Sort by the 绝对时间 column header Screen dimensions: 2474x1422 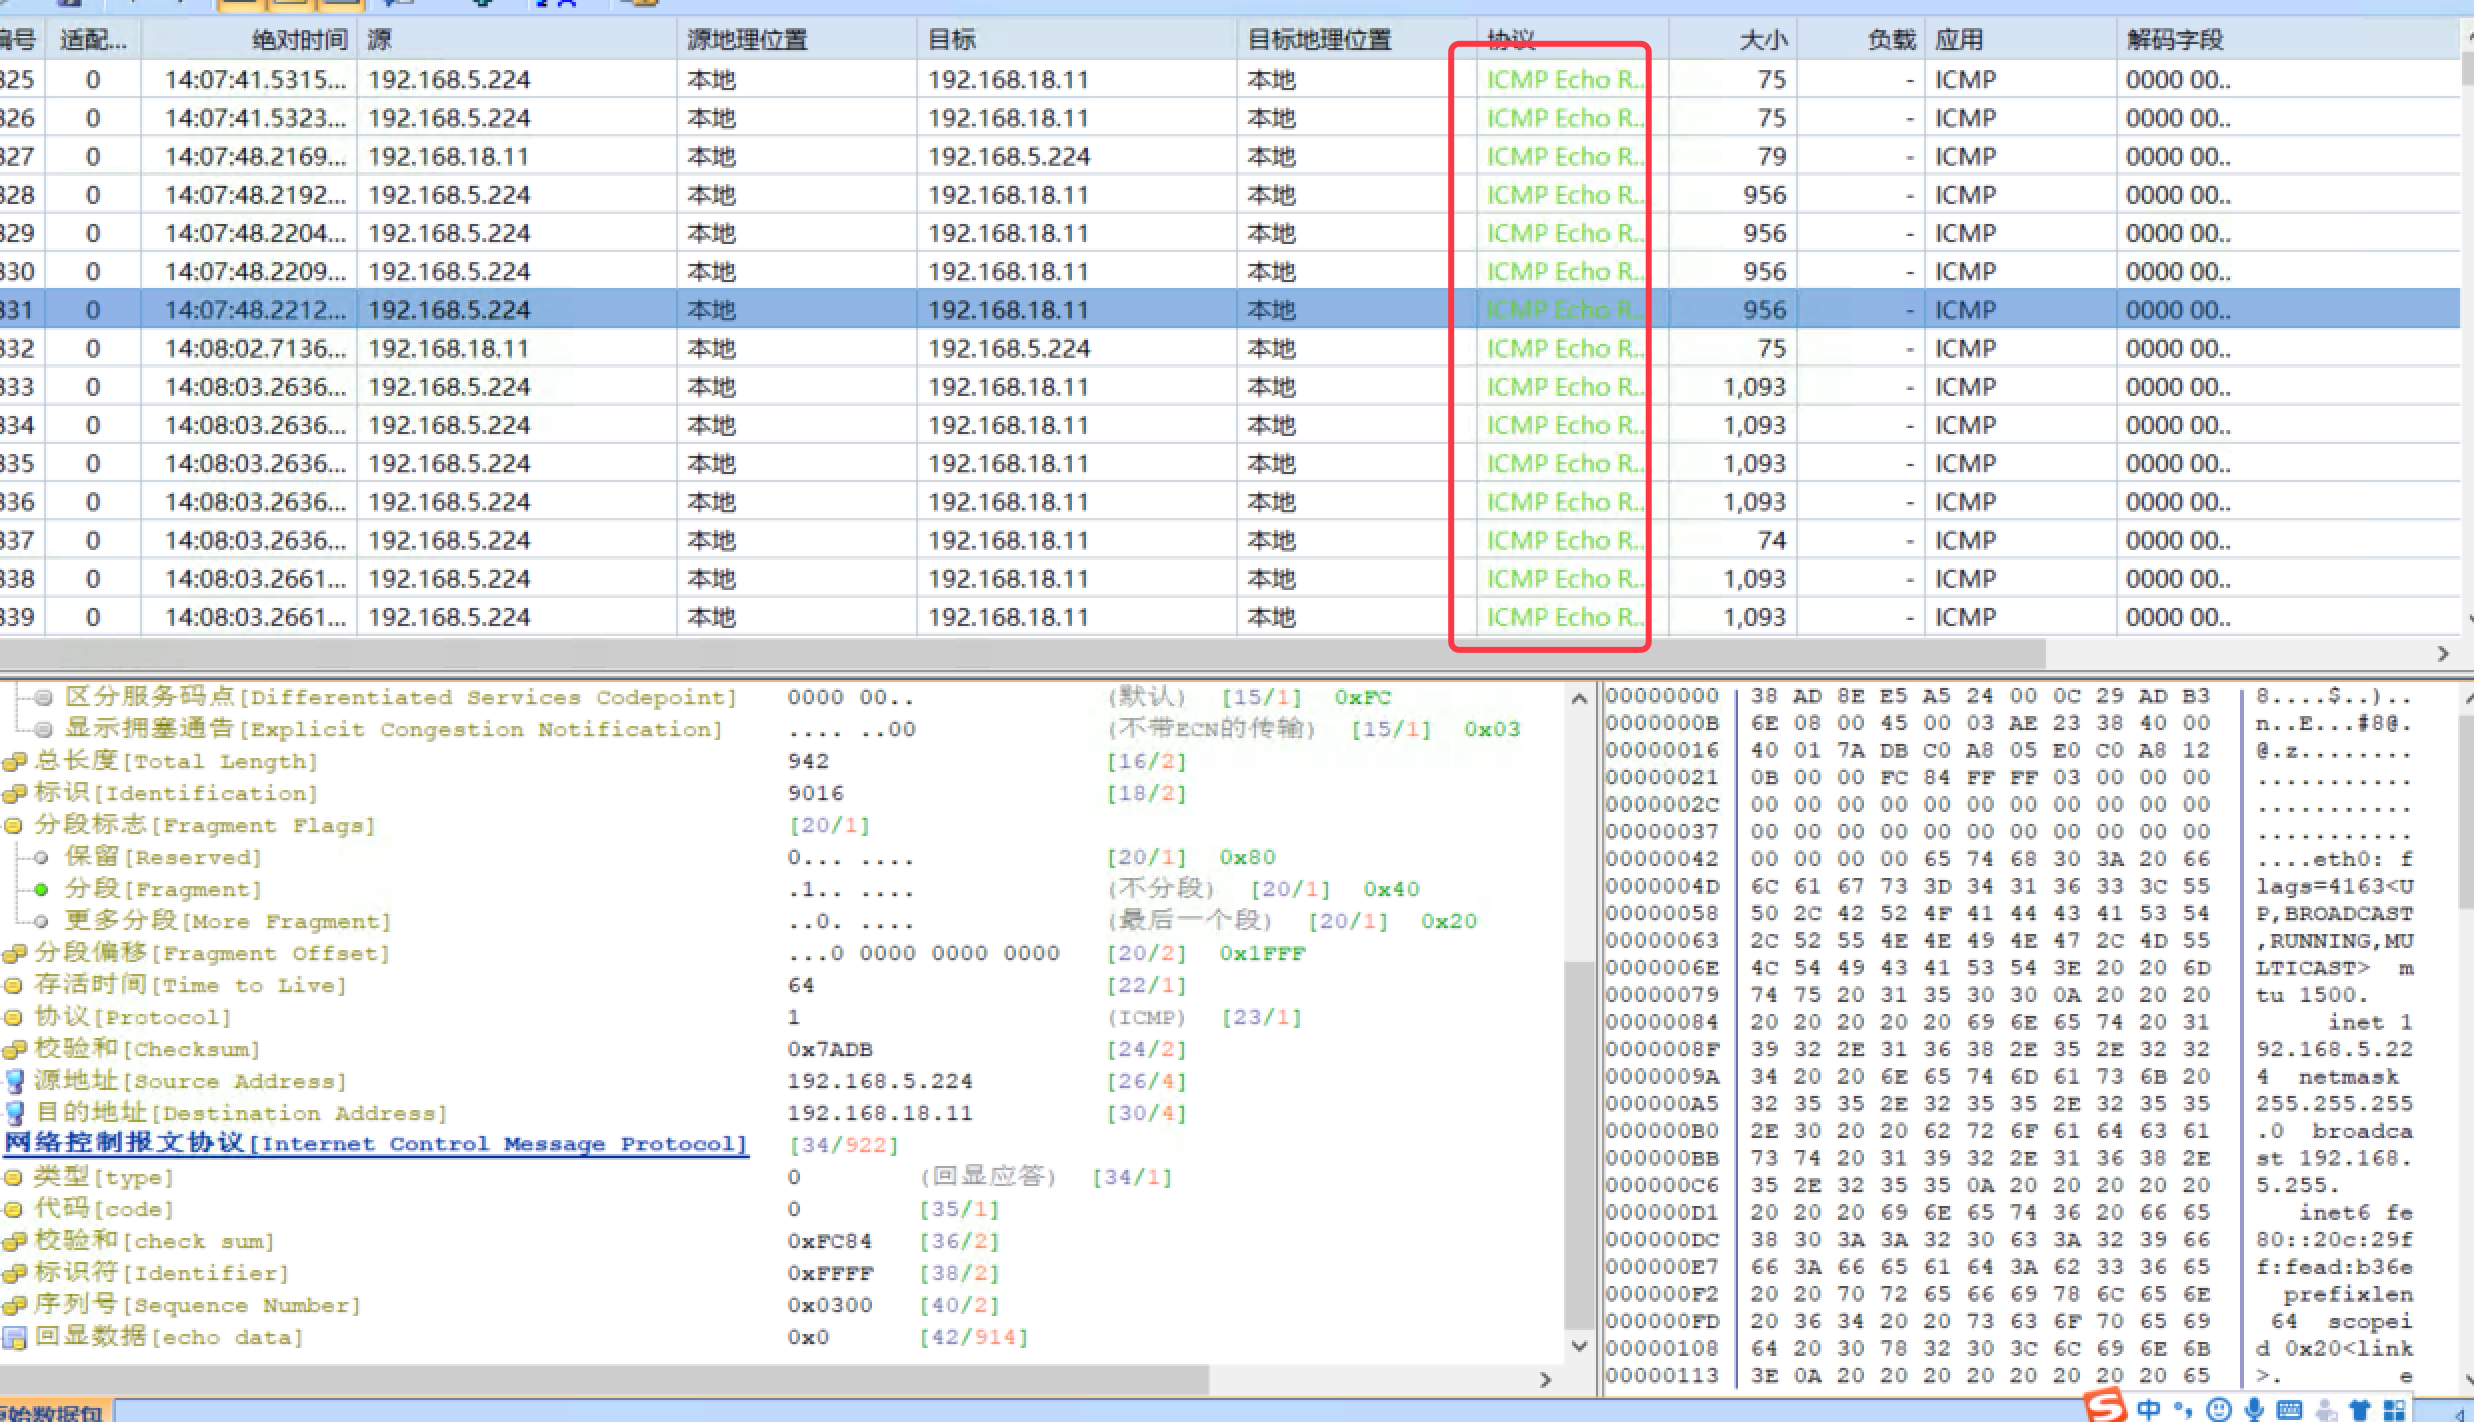click(x=298, y=40)
